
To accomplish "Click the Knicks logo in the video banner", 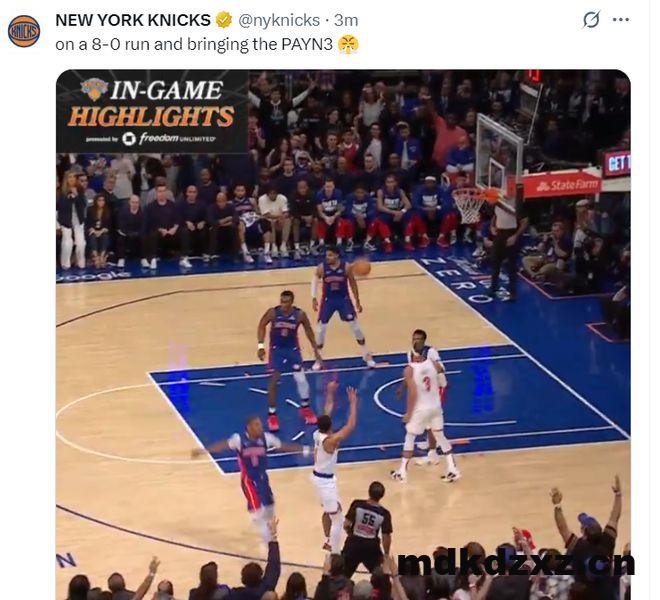I will 94,89.
